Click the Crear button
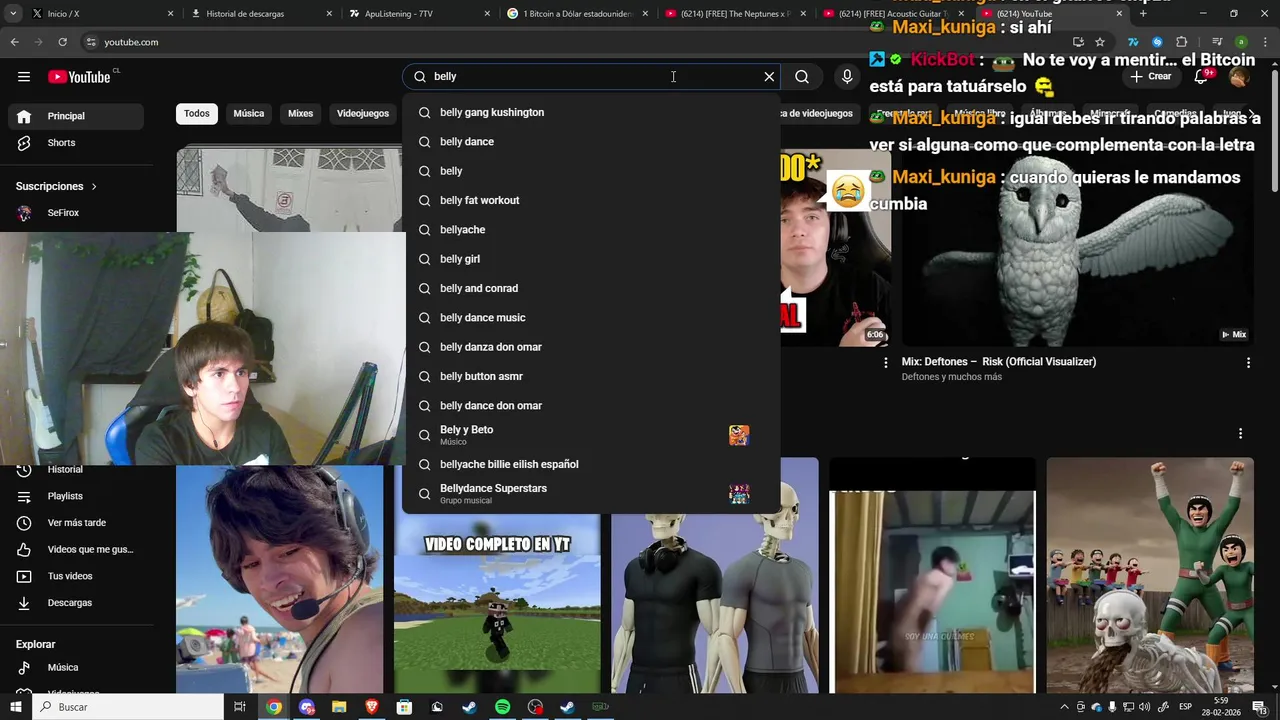 tap(1150, 77)
